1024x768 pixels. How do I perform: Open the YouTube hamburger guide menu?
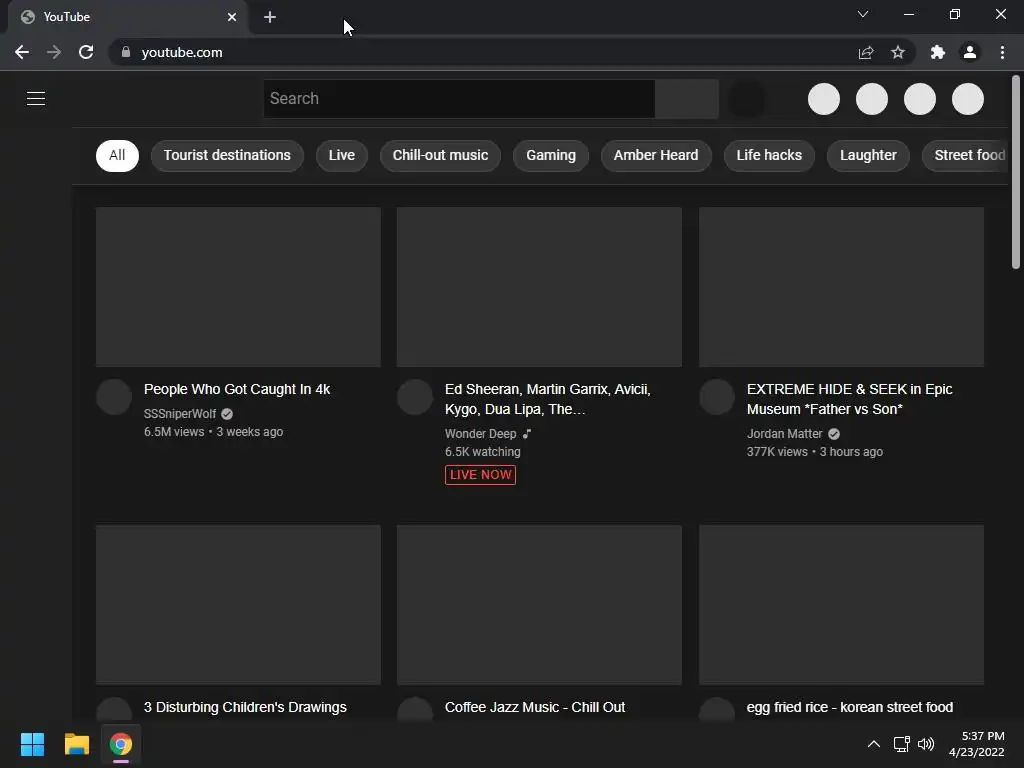click(36, 98)
